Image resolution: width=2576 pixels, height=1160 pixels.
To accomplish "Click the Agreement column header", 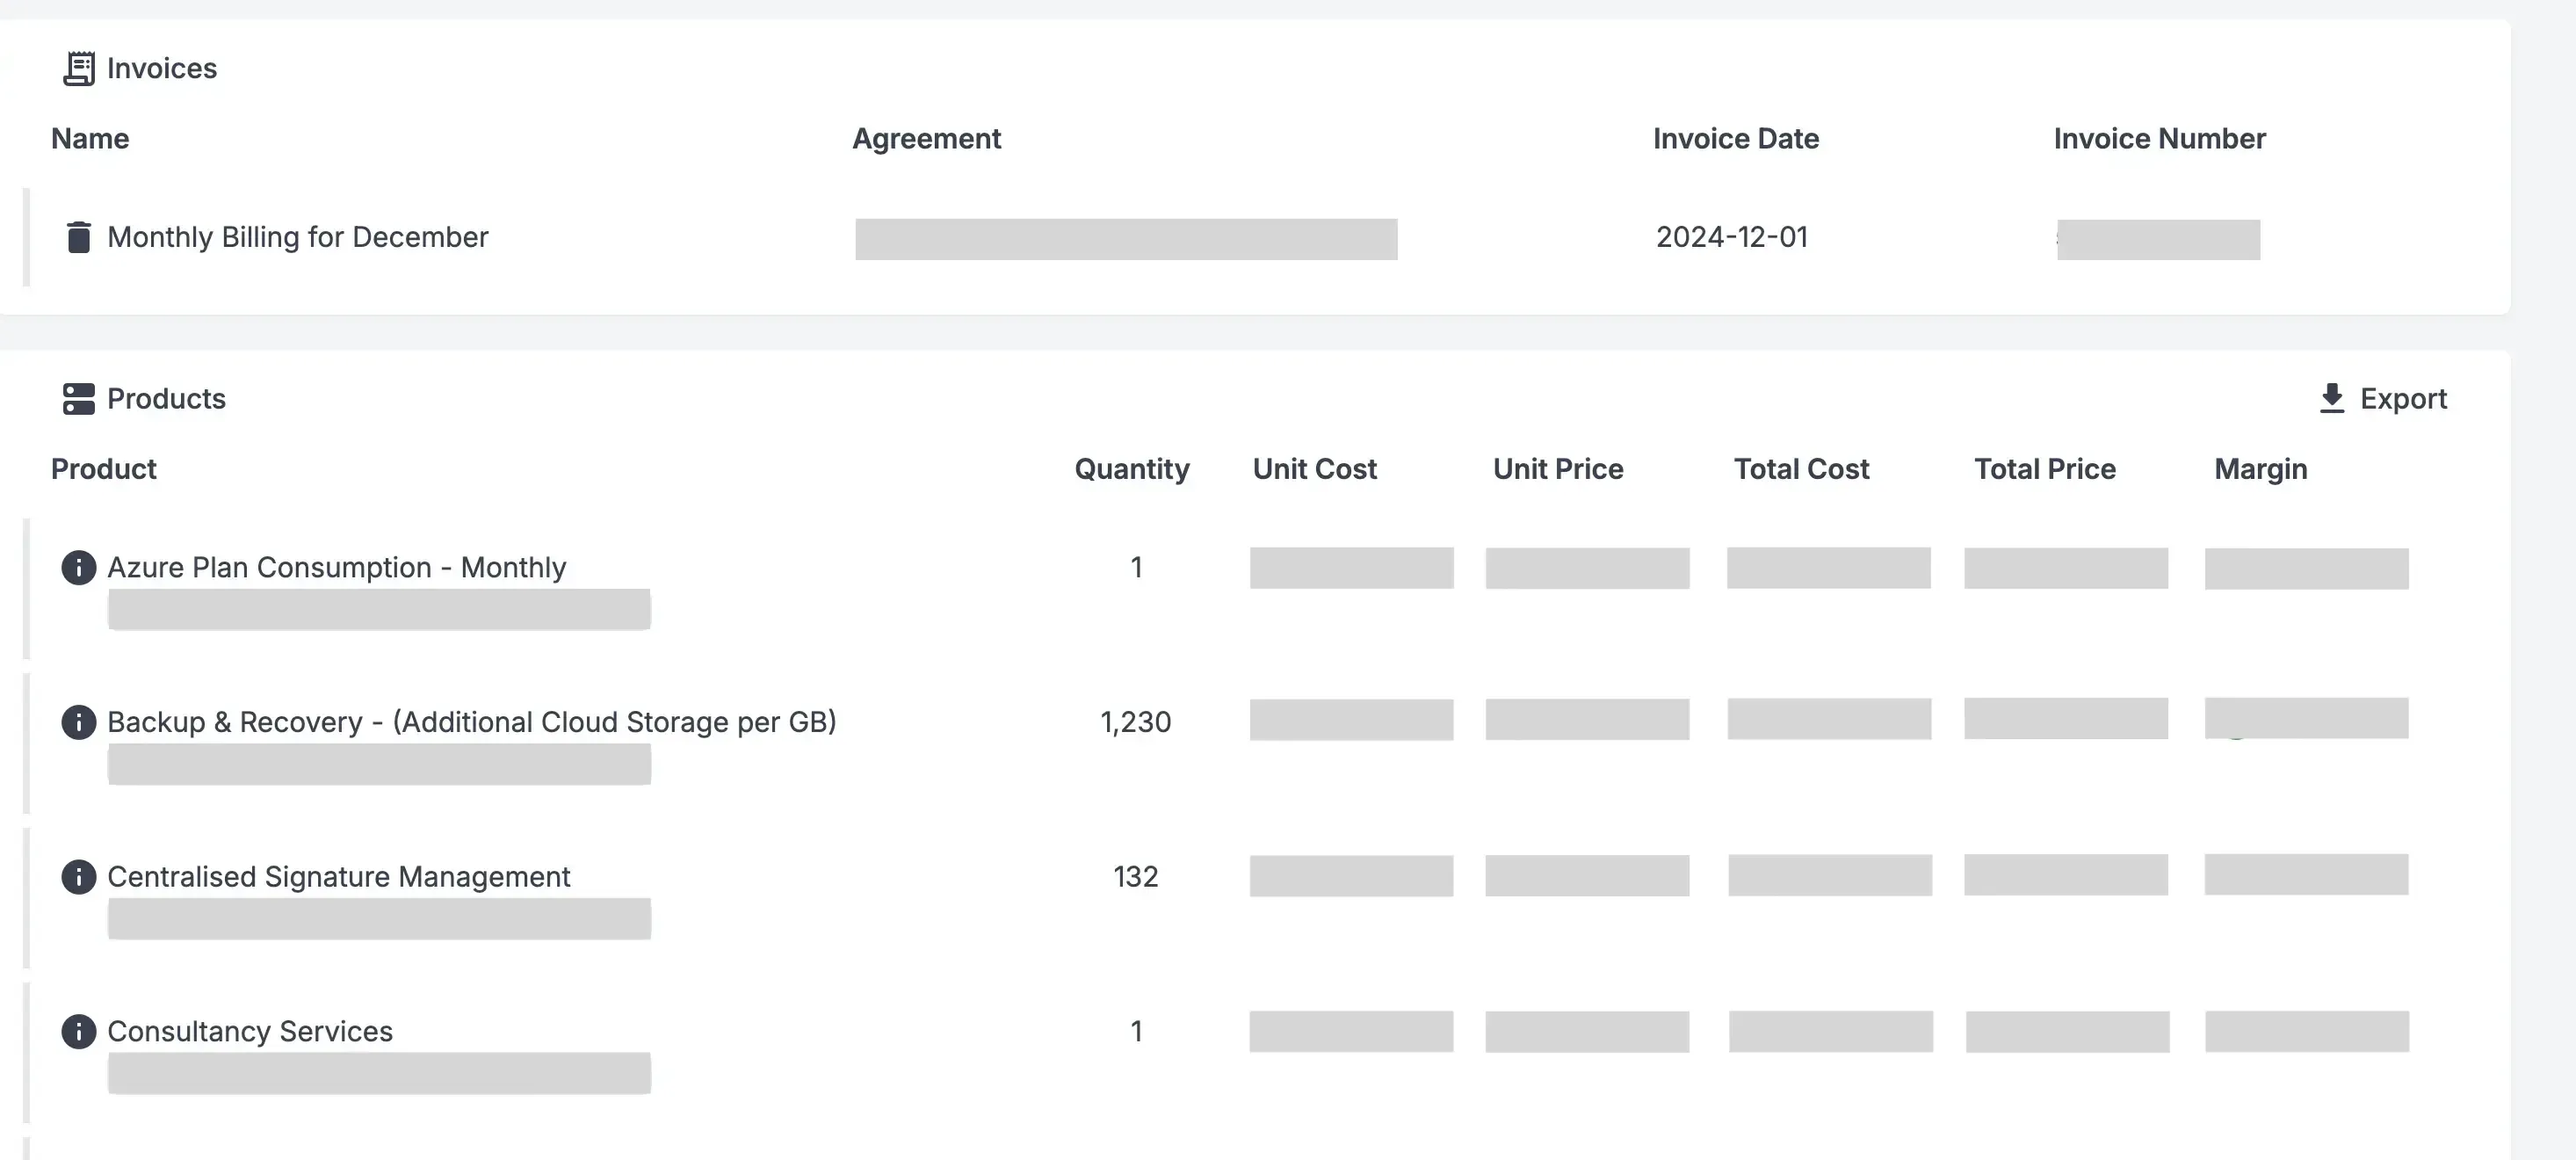I will pos(926,138).
